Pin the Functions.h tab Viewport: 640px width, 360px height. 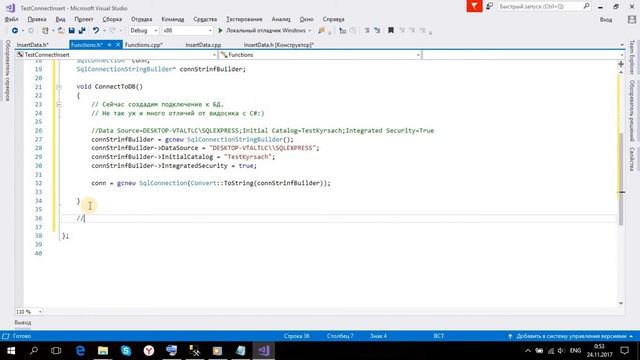point(109,45)
